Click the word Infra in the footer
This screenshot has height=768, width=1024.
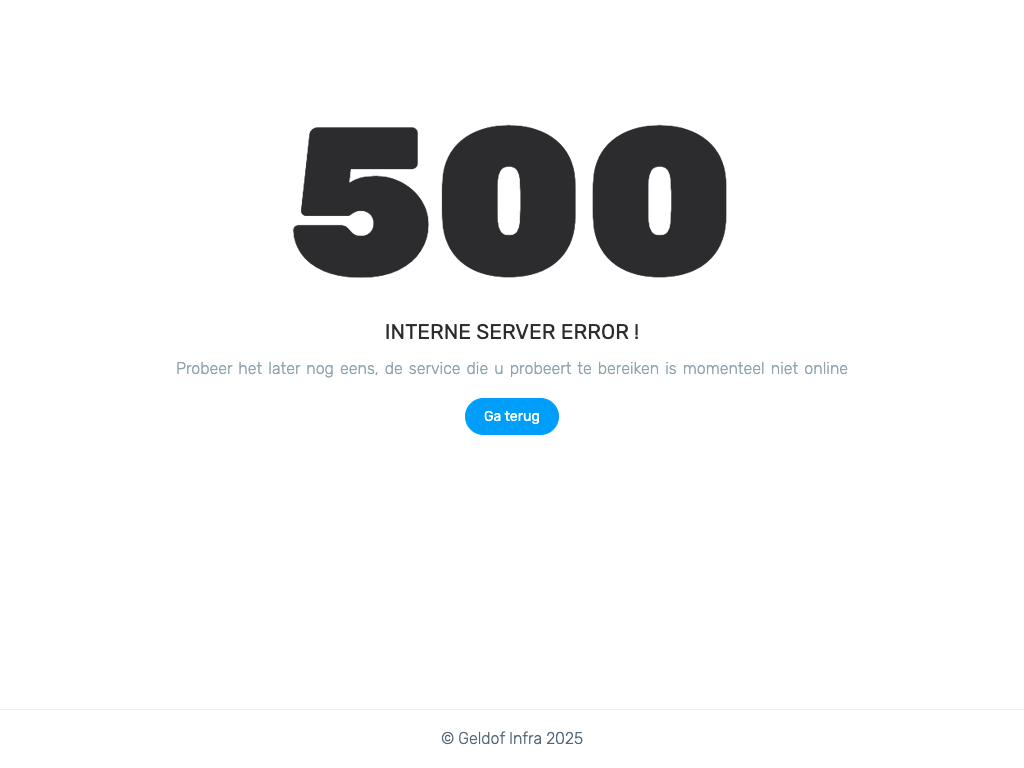(x=525, y=739)
